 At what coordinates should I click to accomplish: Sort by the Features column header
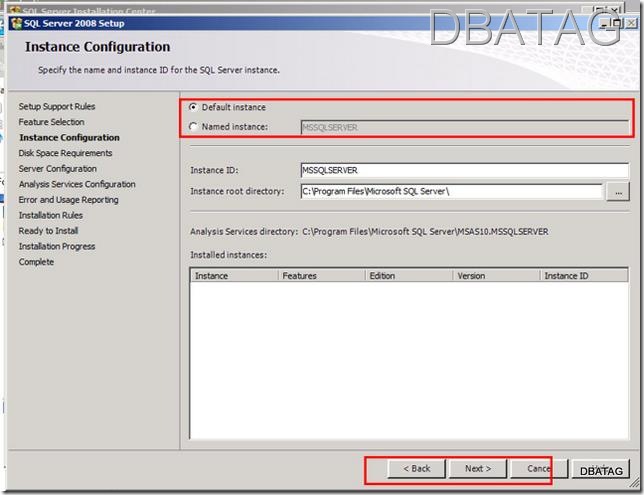(322, 276)
